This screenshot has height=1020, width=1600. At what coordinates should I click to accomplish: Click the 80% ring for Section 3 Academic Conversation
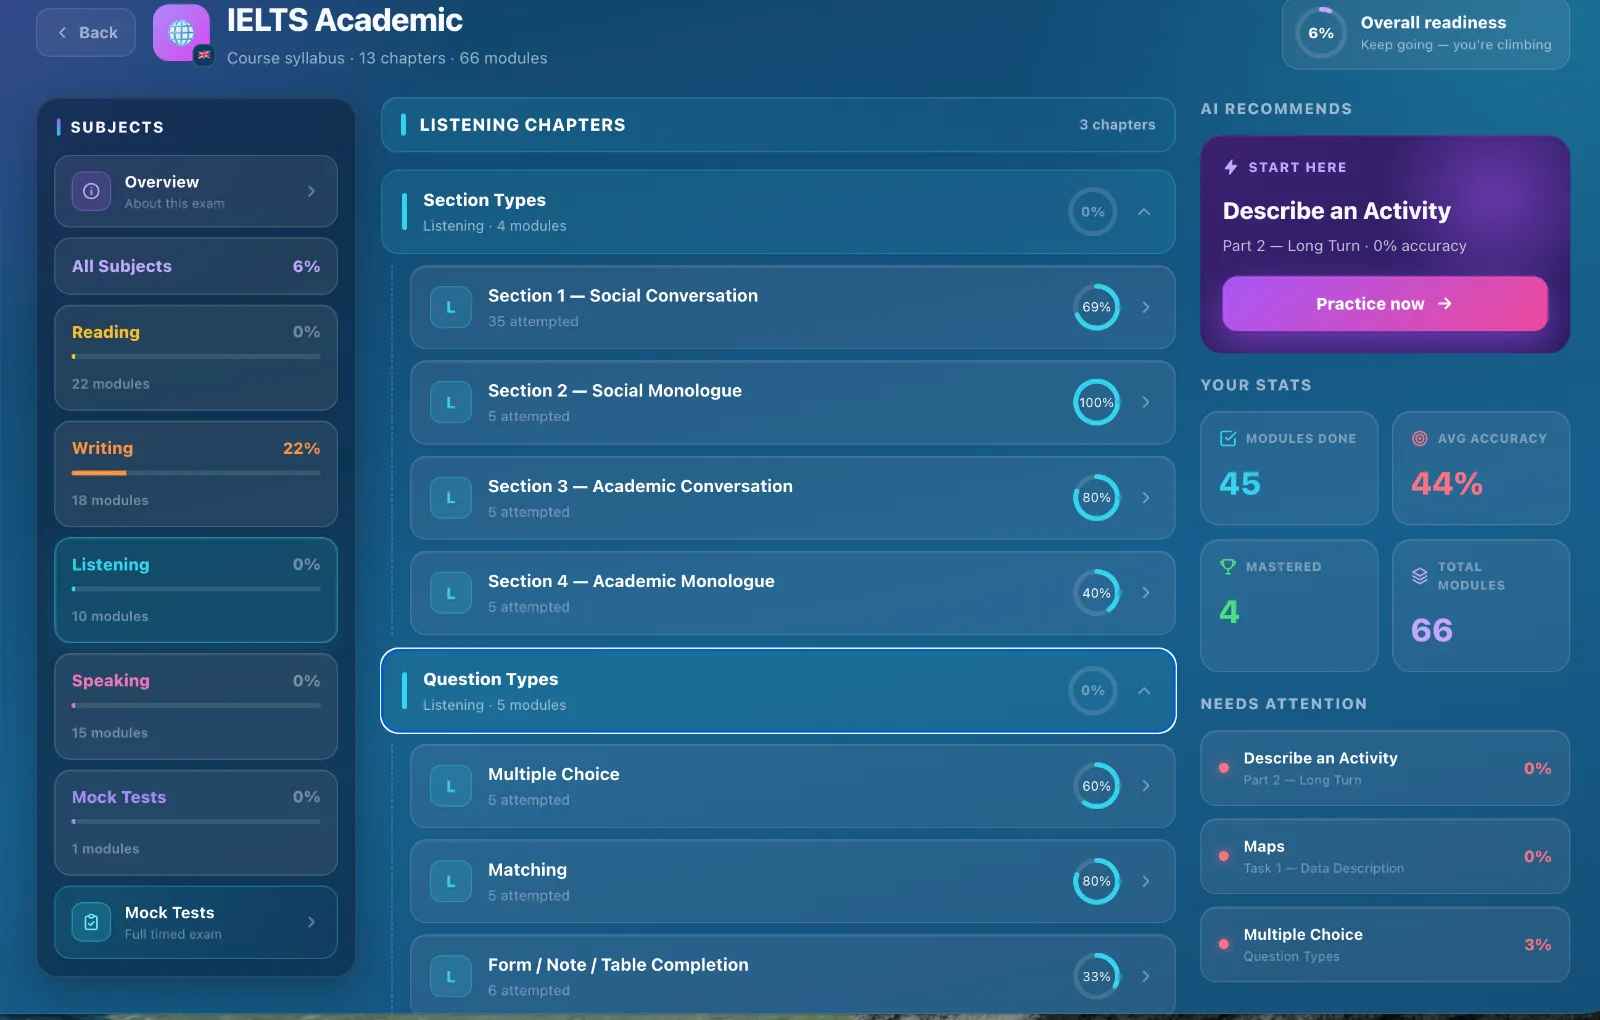tap(1097, 497)
